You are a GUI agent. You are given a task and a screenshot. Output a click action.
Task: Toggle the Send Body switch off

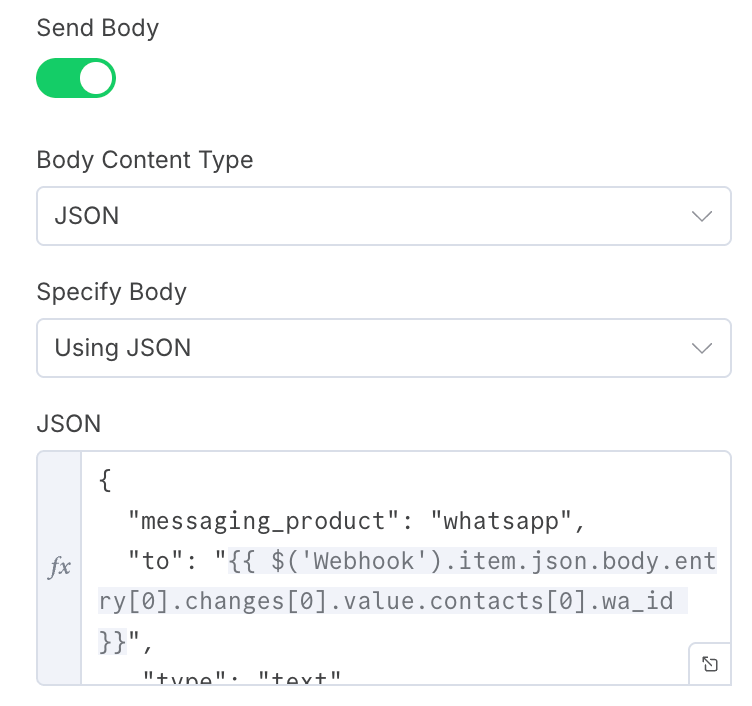tap(76, 78)
